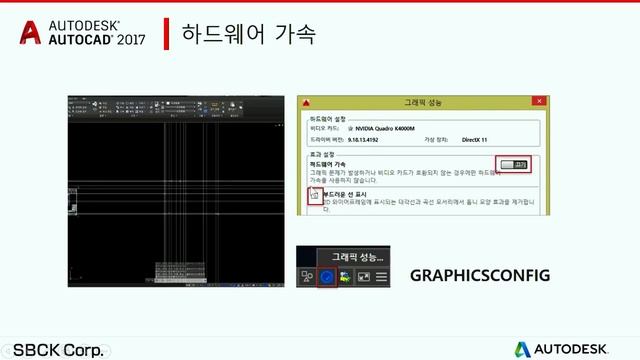
Task: Close the 그래픽 성능 dialog
Action: (x=539, y=101)
